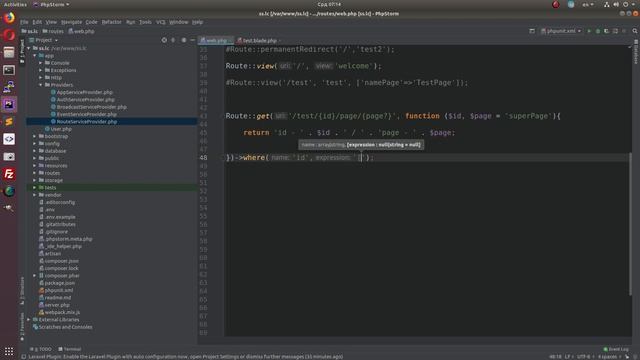The height and width of the screenshot is (360, 640).
Task: Click the UTF-8 encoding in status bar
Action: [x=584, y=356]
